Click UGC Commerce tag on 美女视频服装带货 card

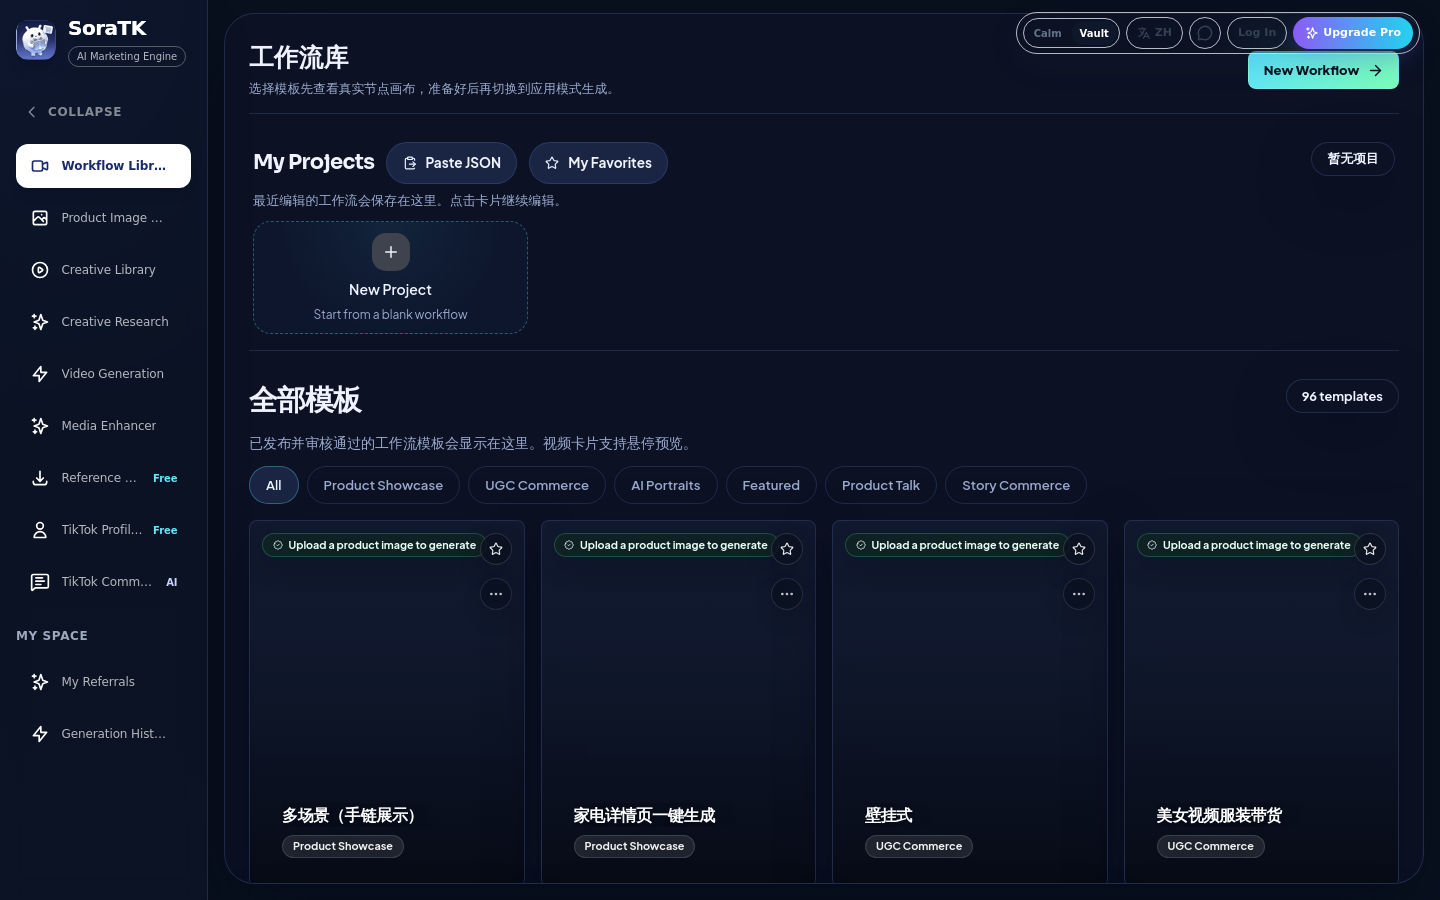pyautogui.click(x=1210, y=846)
